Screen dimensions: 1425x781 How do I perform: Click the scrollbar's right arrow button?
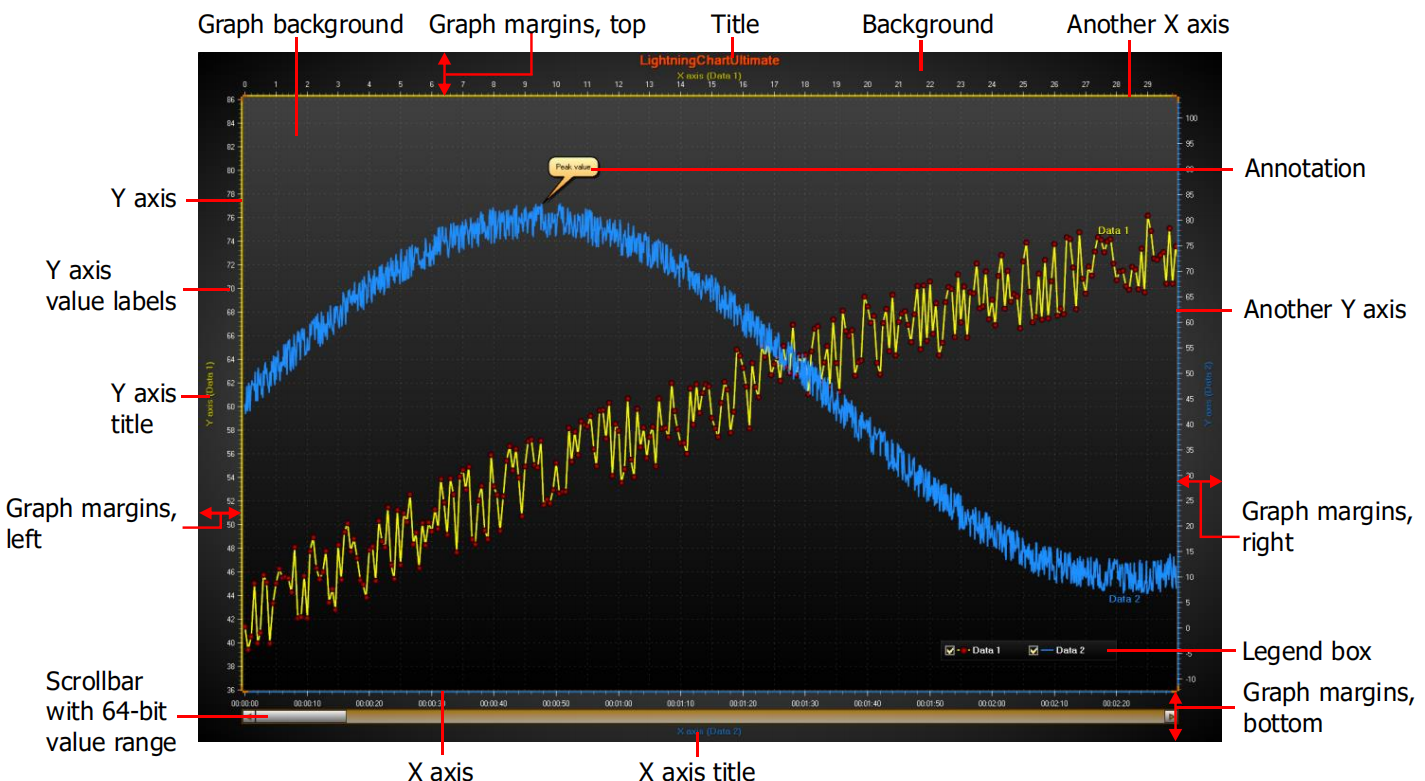(x=1170, y=716)
